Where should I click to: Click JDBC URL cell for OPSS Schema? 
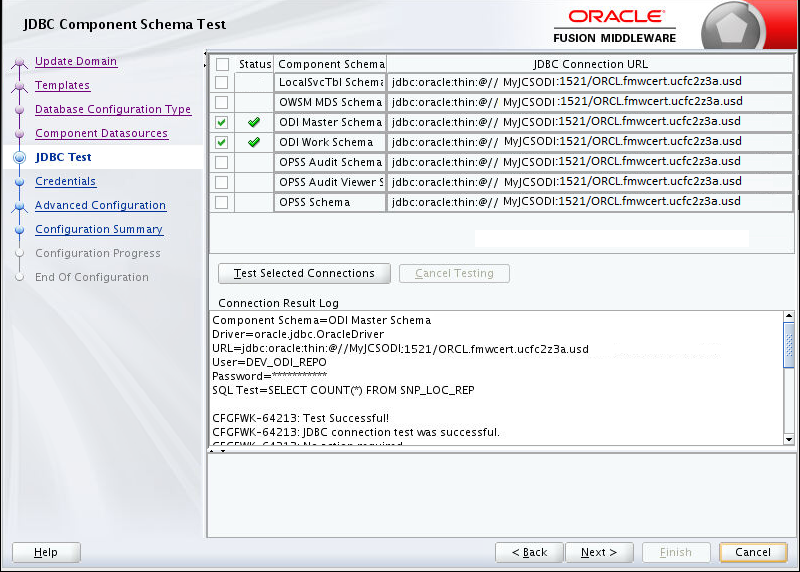tap(590, 202)
